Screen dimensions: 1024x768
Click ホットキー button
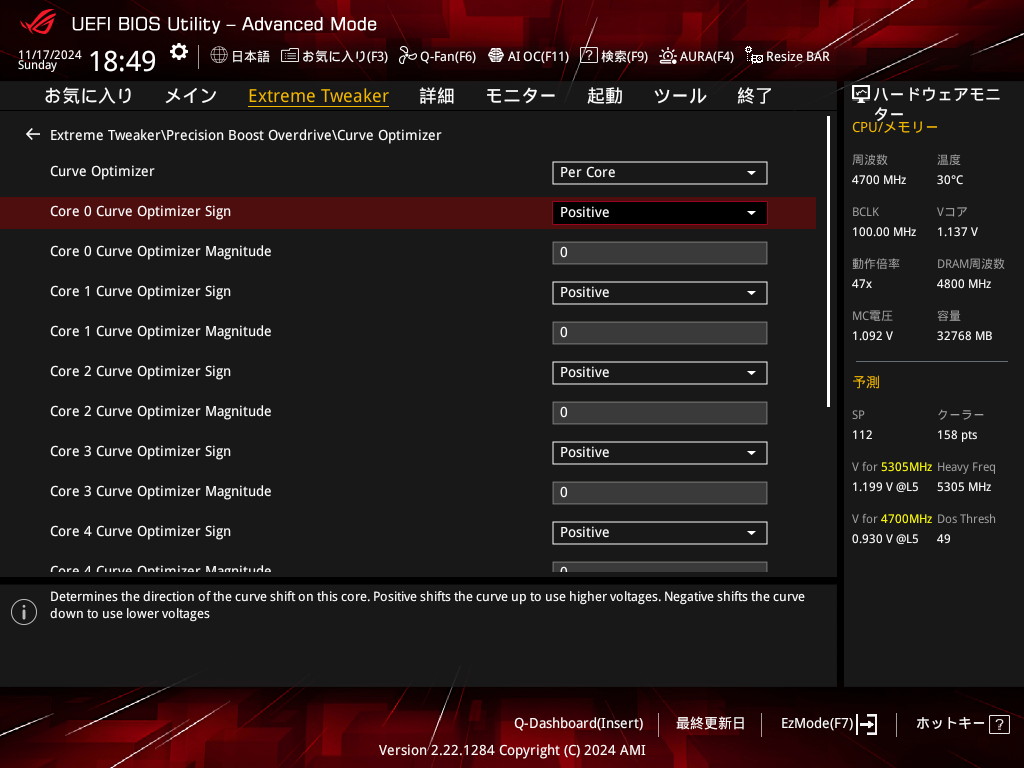[x=950, y=724]
